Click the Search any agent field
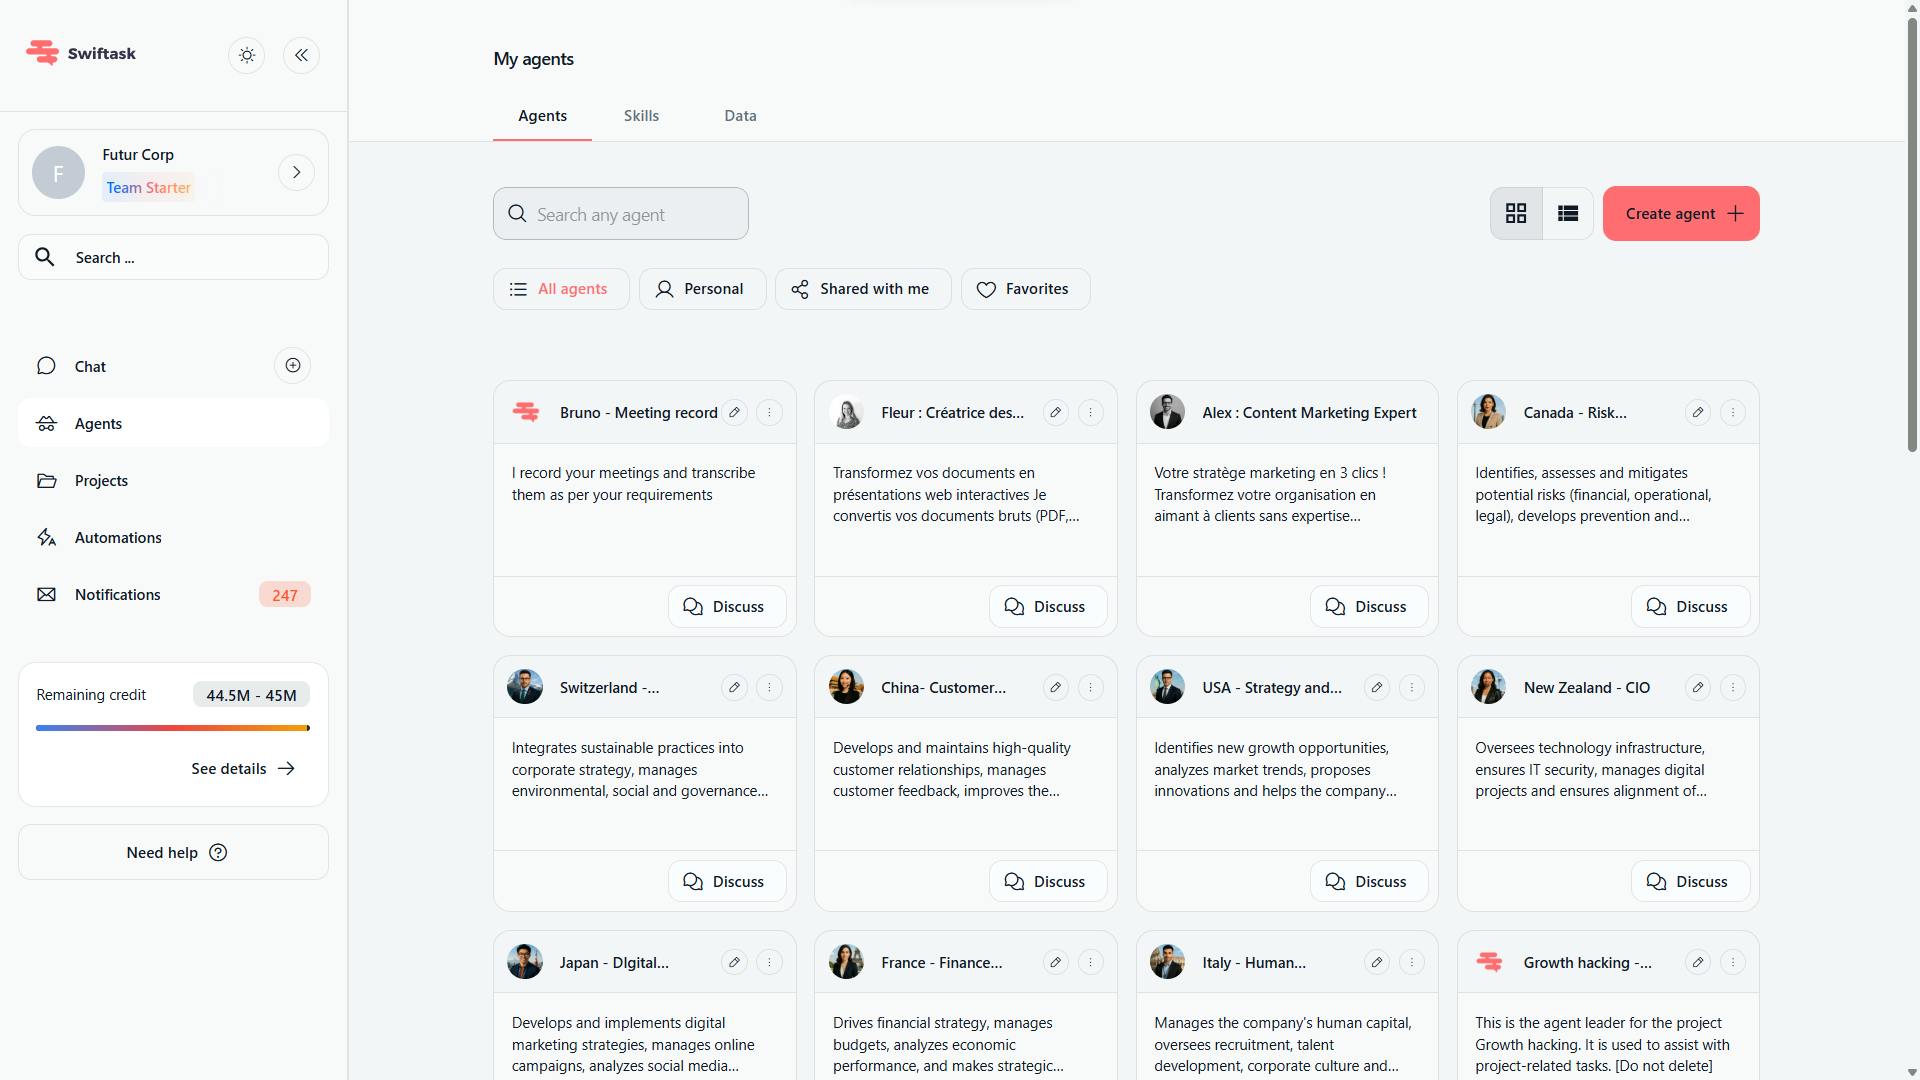Screen dimensions: 1920x1080 [620, 213]
